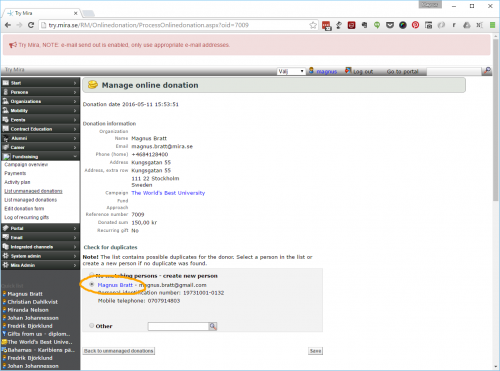Click the Pinterest extension icon

point(415,25)
